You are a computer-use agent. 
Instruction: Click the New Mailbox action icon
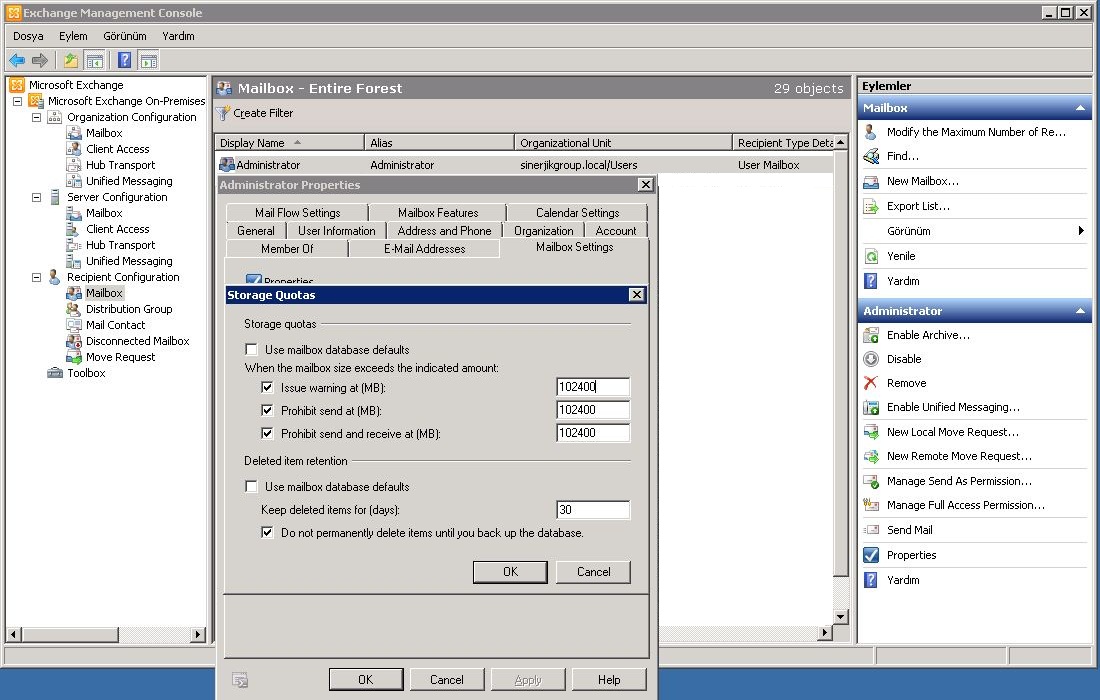[x=871, y=181]
